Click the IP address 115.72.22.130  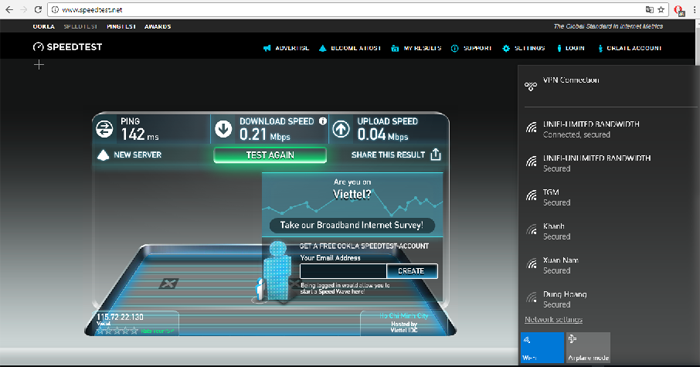tap(120, 317)
